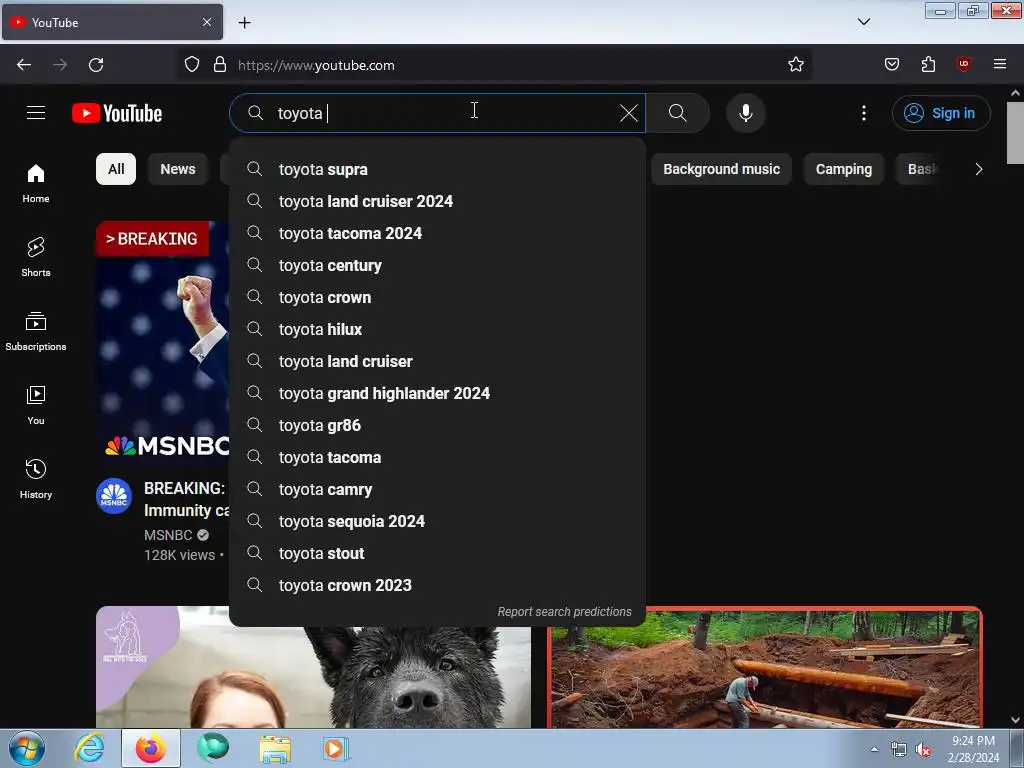Bookmark this page with the star
Screen dimensions: 1024x768
pos(795,65)
